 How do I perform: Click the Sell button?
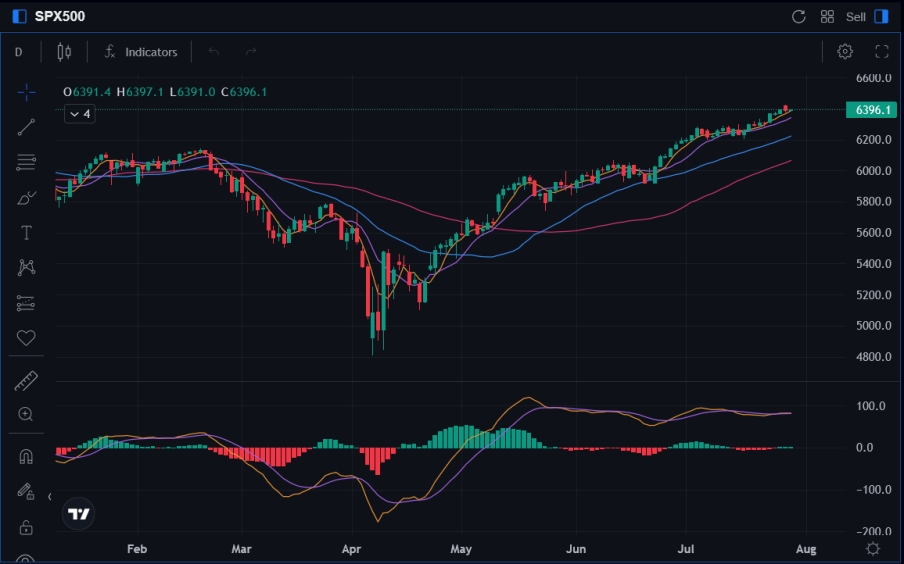click(856, 17)
